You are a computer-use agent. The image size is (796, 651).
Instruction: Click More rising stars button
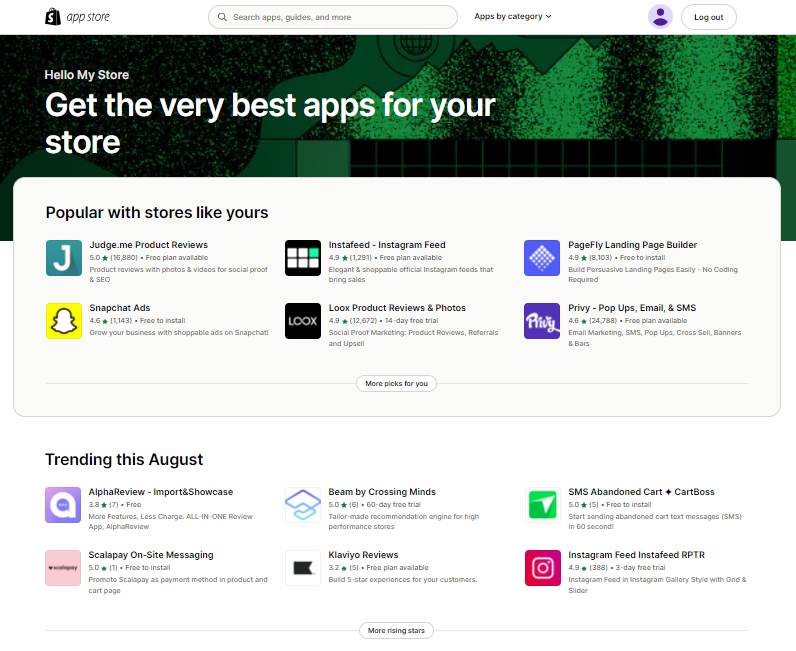pos(396,630)
